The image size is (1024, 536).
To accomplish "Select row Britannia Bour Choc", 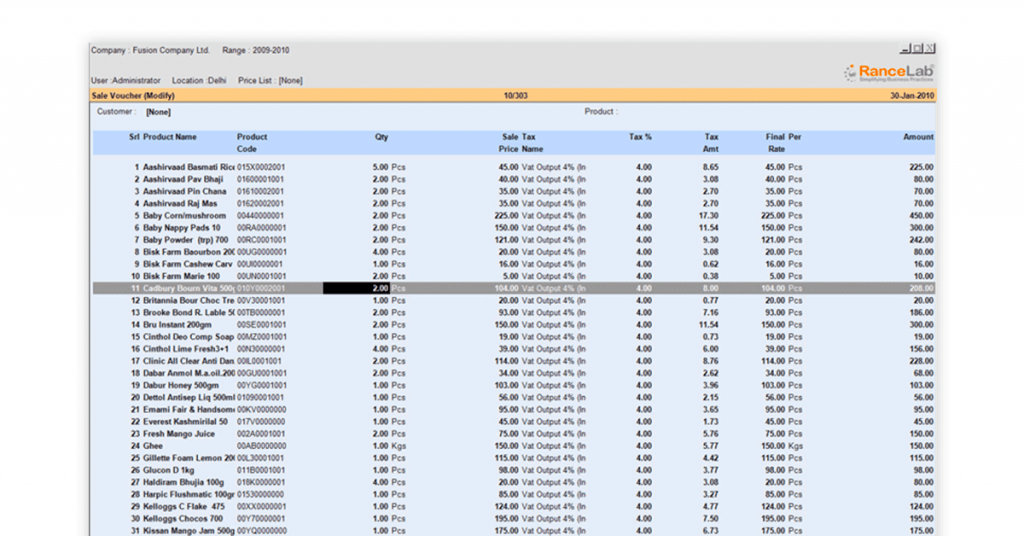I will click(514, 300).
